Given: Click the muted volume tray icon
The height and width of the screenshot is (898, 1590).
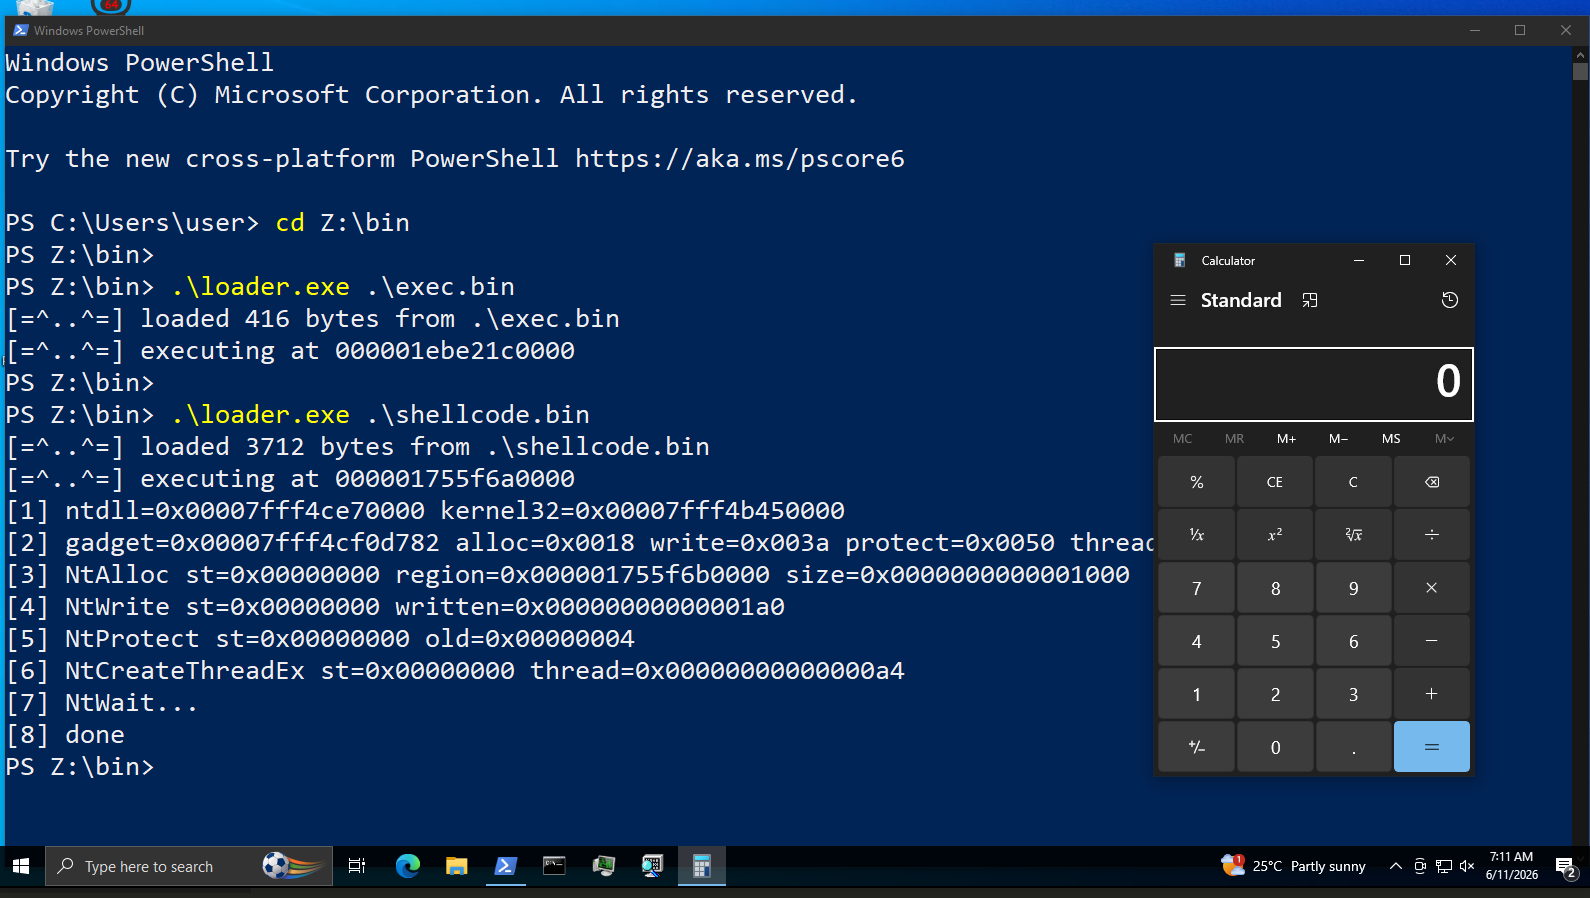Looking at the screenshot, I should tap(1467, 866).
